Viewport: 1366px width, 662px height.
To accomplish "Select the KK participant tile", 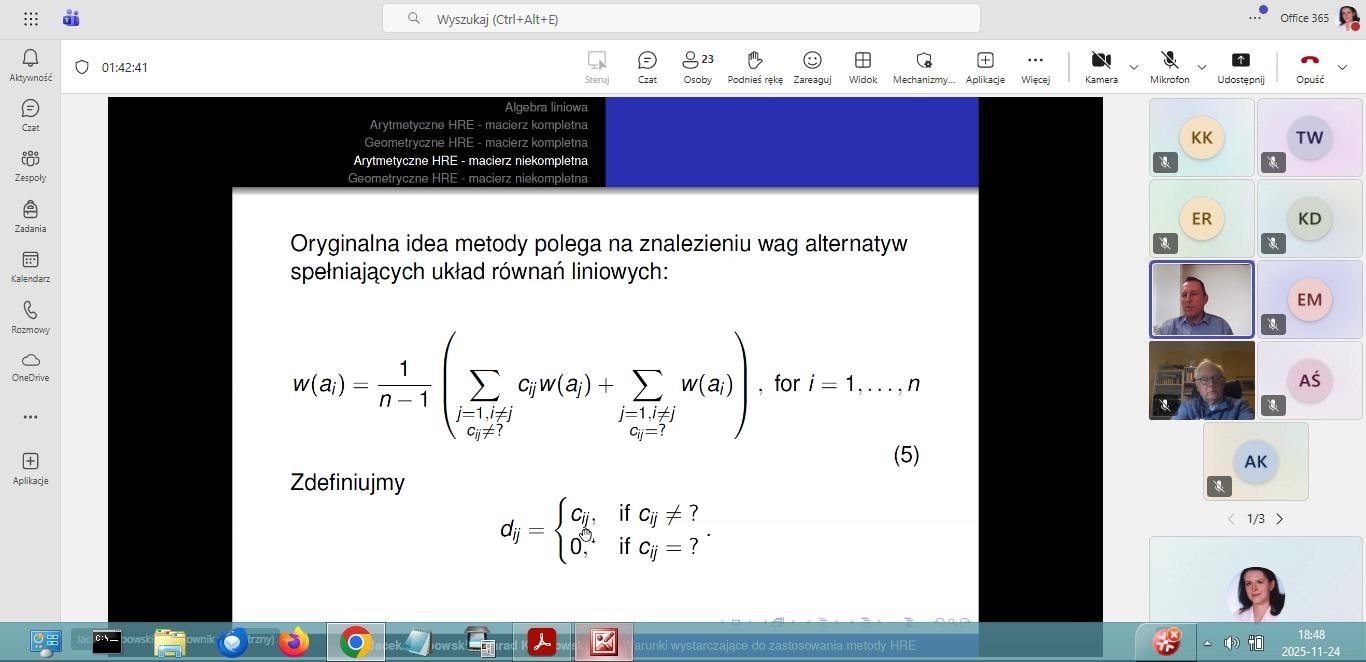I will (1201, 138).
